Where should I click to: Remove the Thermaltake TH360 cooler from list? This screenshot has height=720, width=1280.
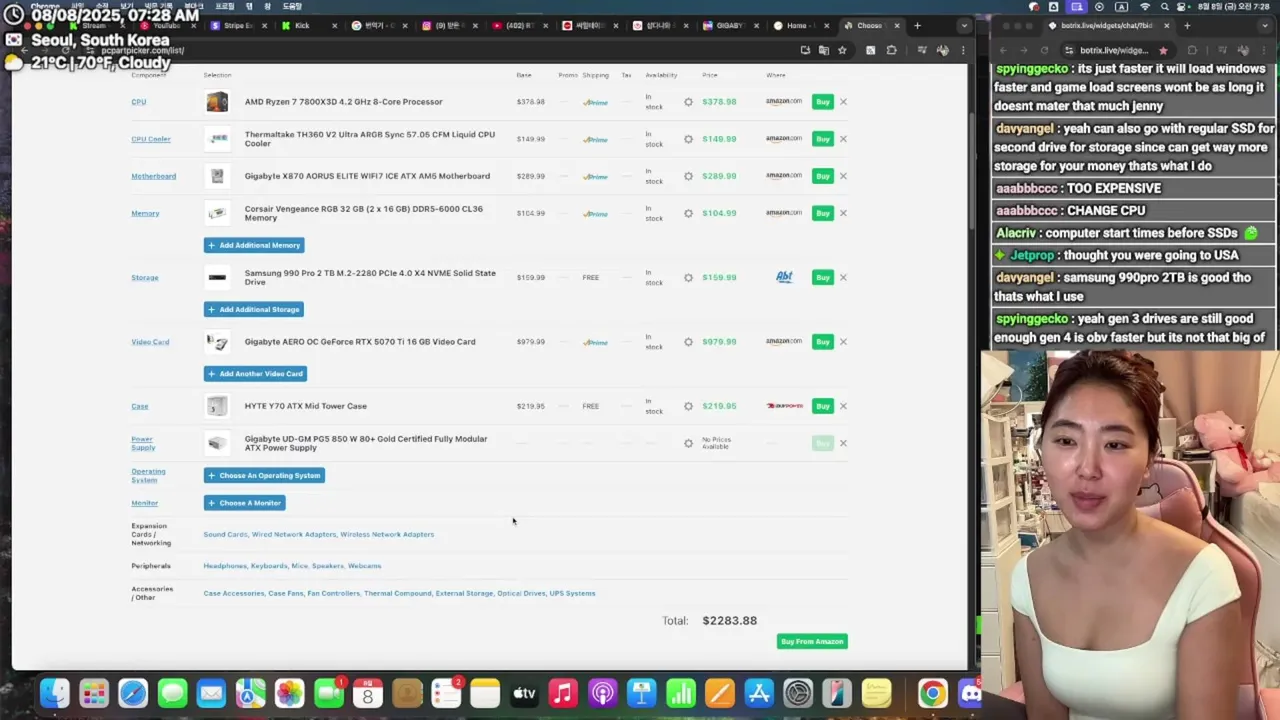[x=843, y=139]
